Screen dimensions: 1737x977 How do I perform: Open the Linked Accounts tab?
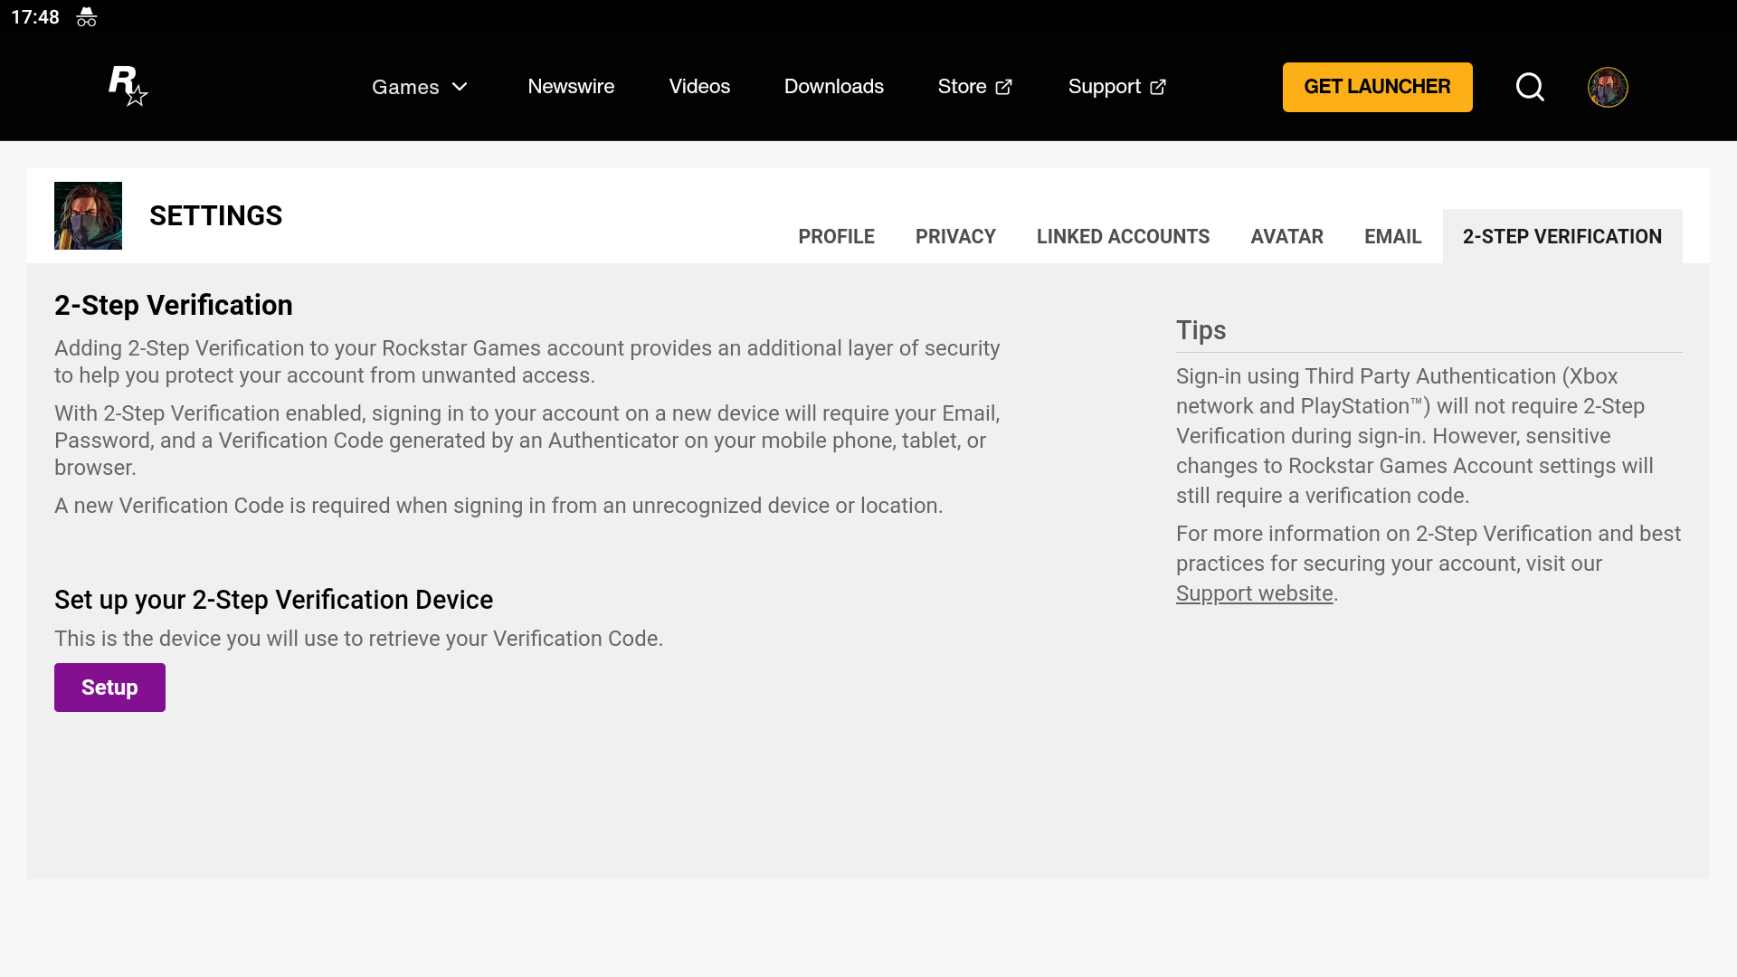(x=1122, y=237)
